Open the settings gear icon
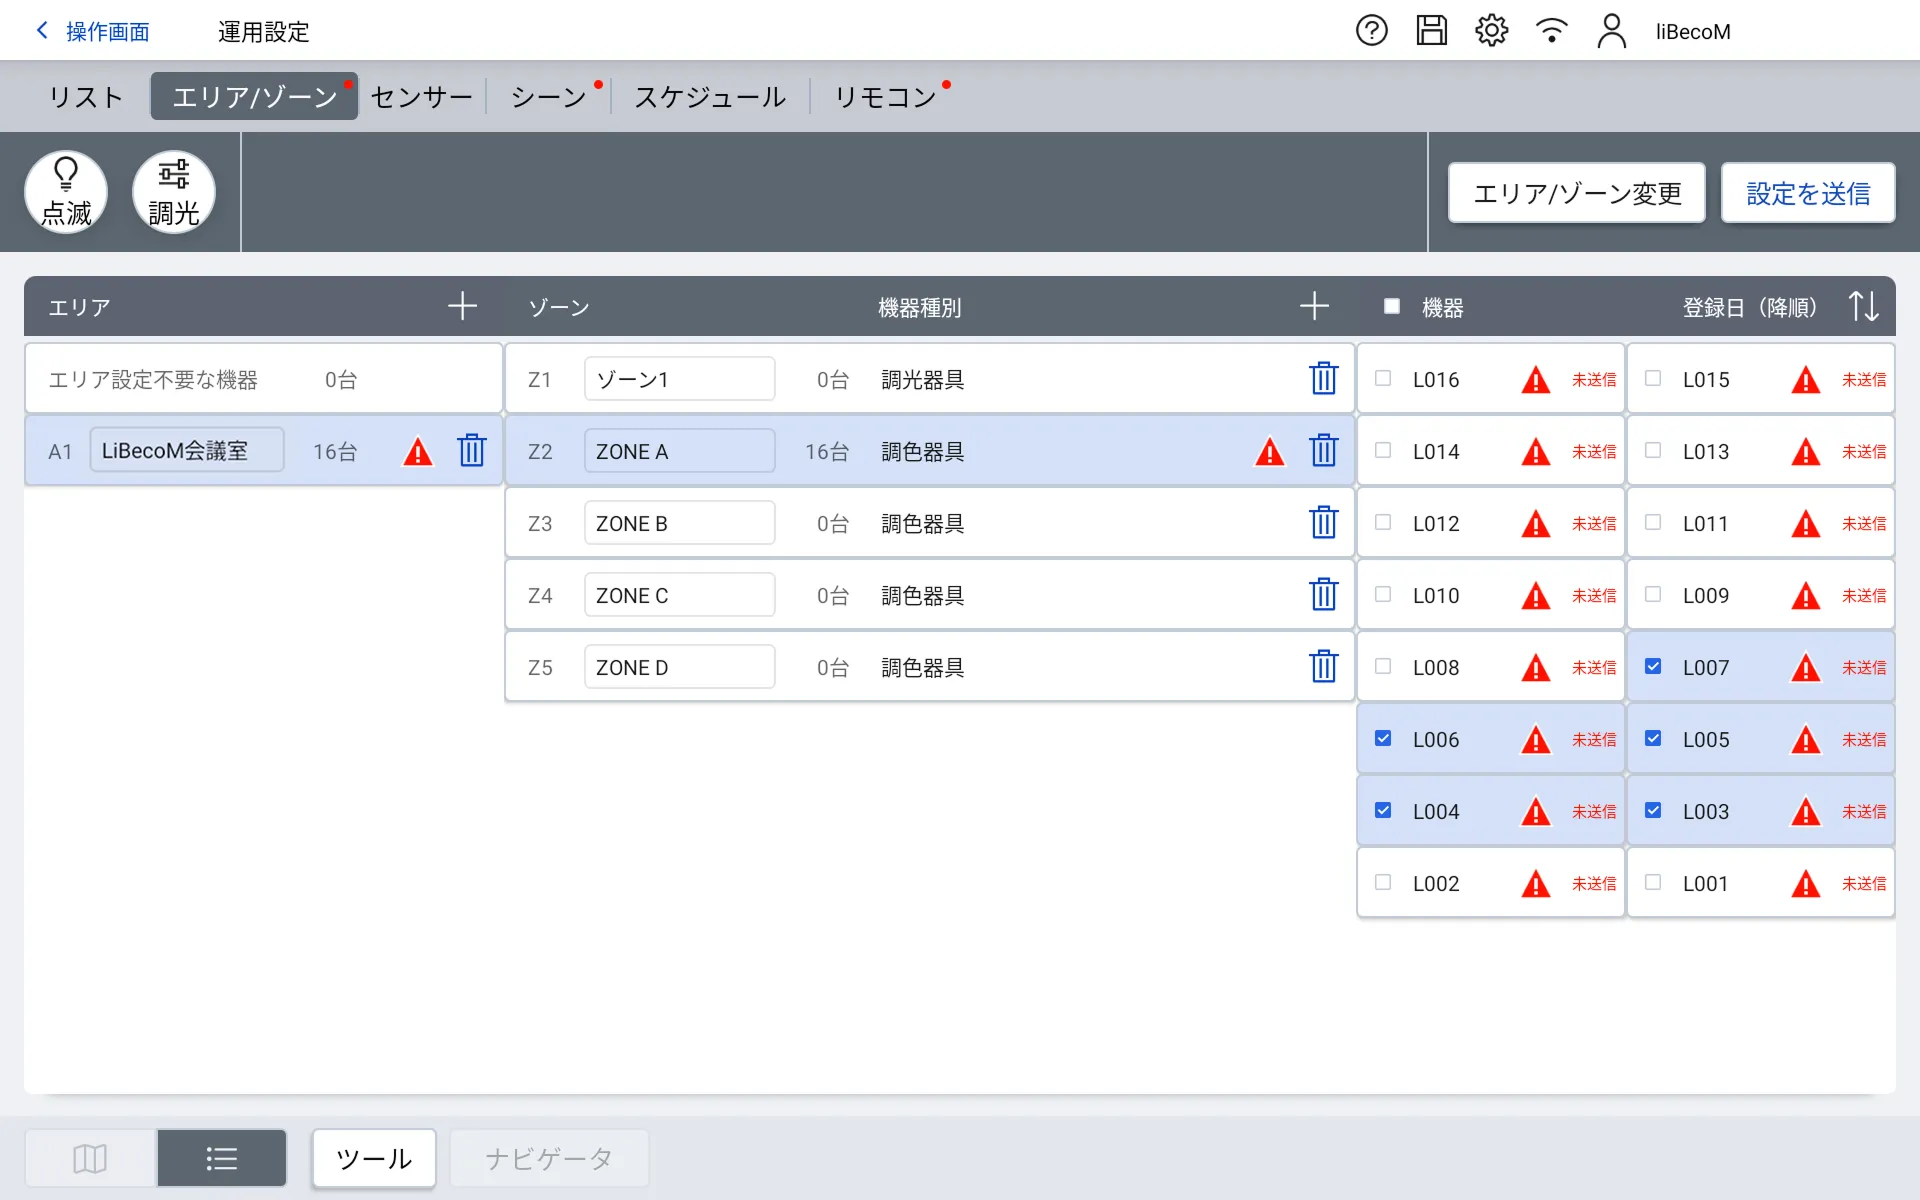 (x=1491, y=31)
